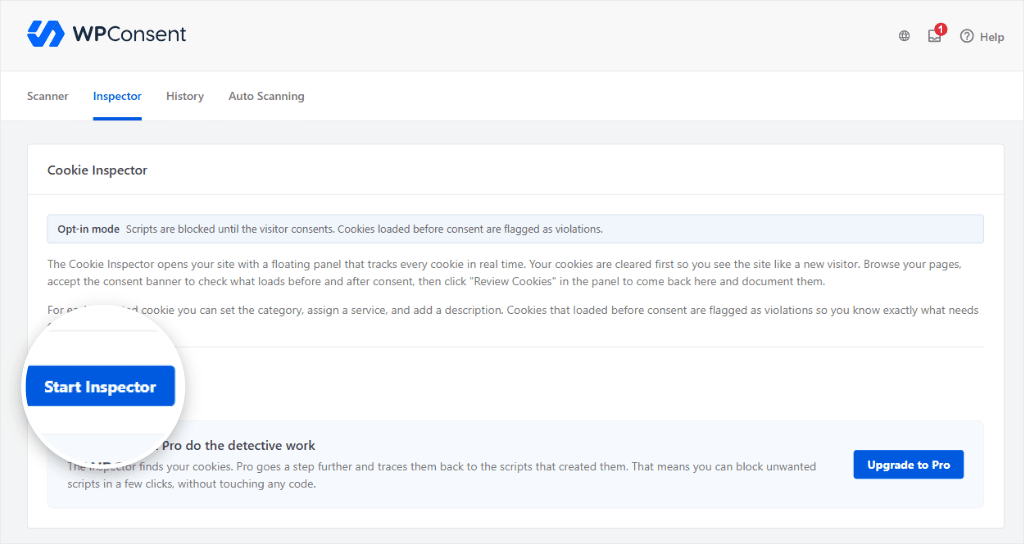
Task: Open the inbox notifications icon
Action: [x=935, y=37]
